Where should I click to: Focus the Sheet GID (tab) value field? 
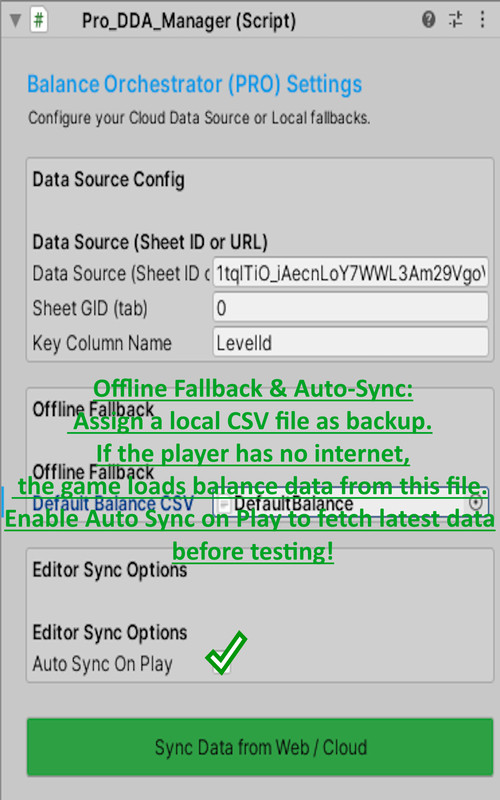click(x=351, y=308)
